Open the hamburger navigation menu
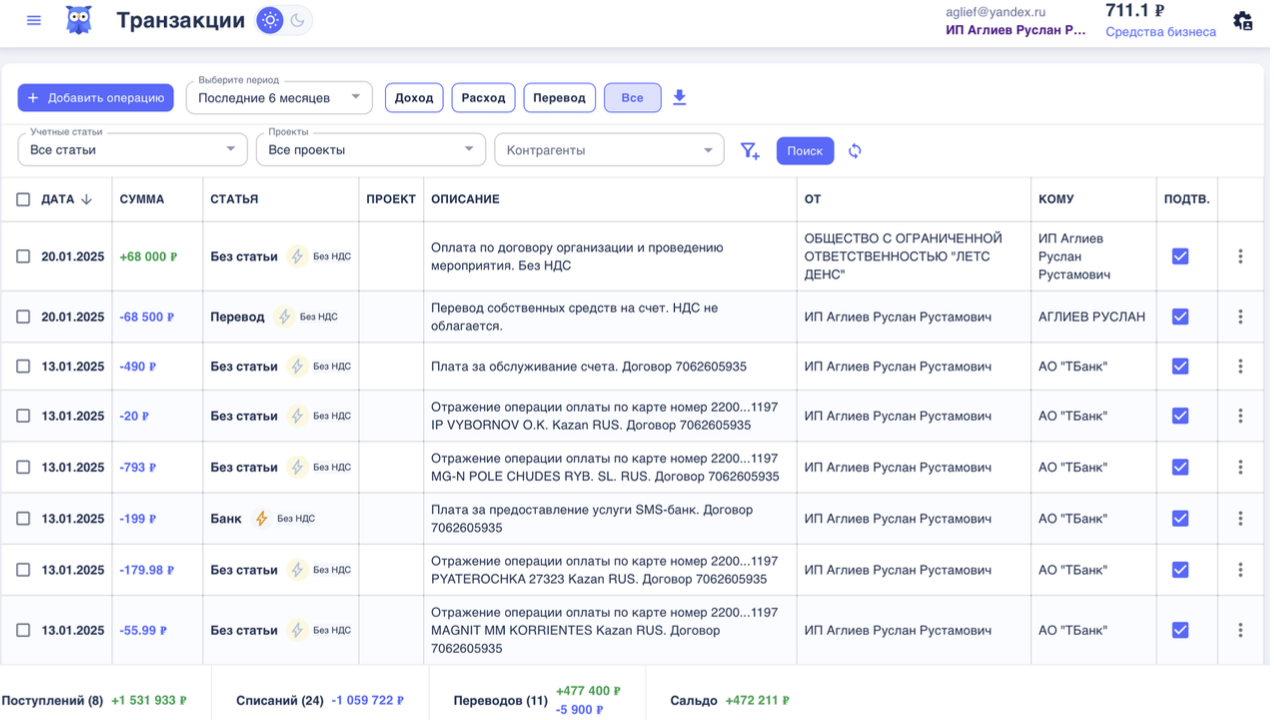Screen dimensions: 1274x720 click(34, 20)
